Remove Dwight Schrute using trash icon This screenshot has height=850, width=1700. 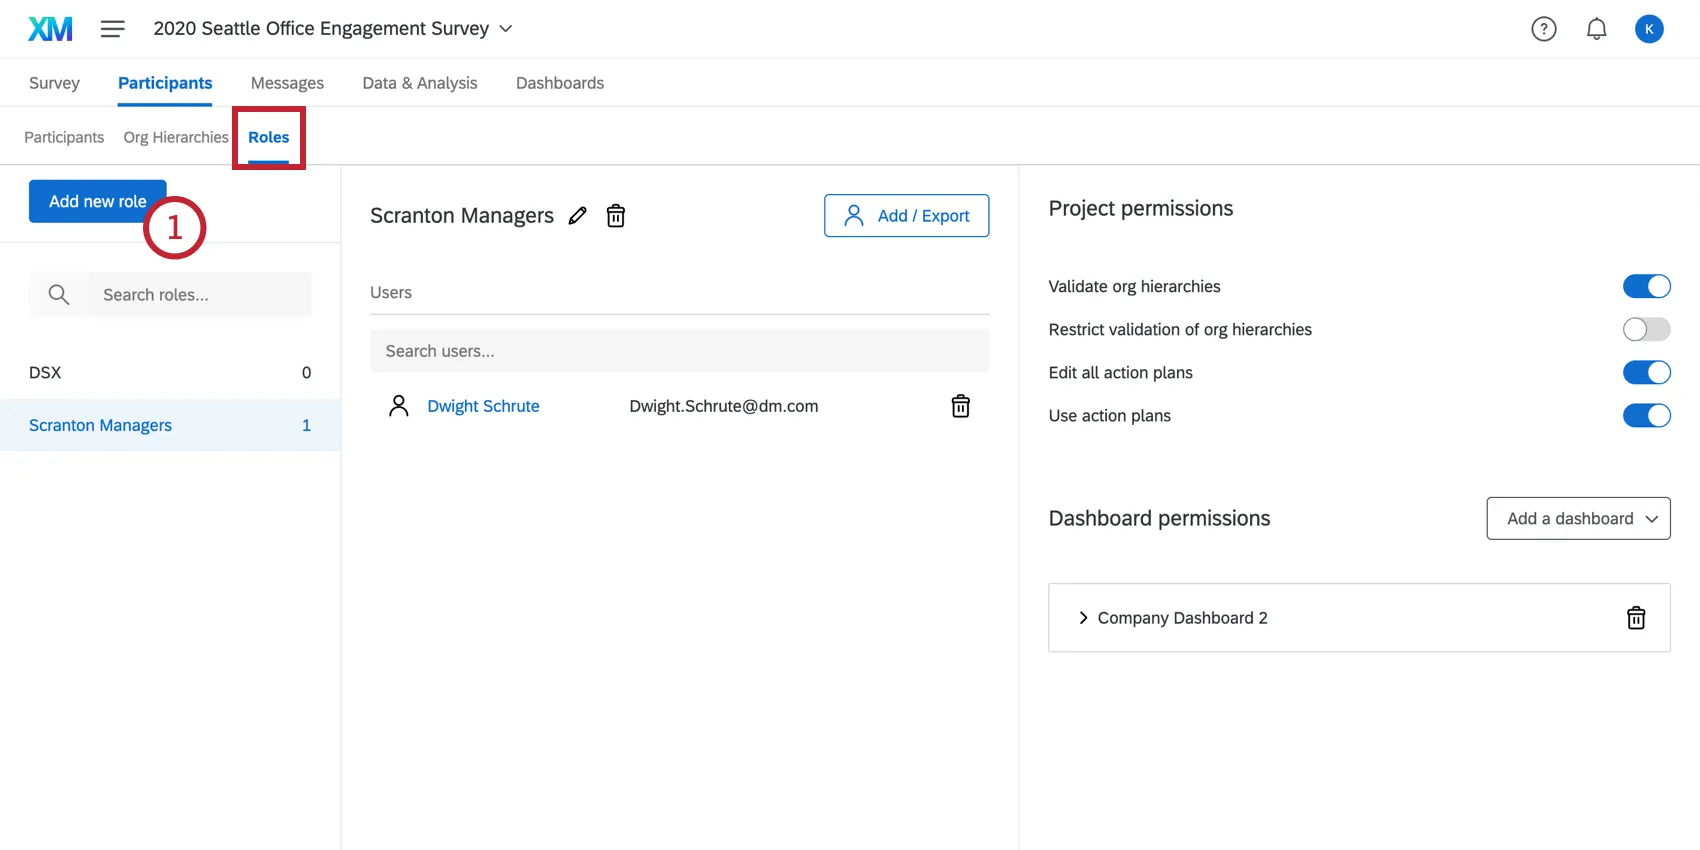tap(960, 406)
